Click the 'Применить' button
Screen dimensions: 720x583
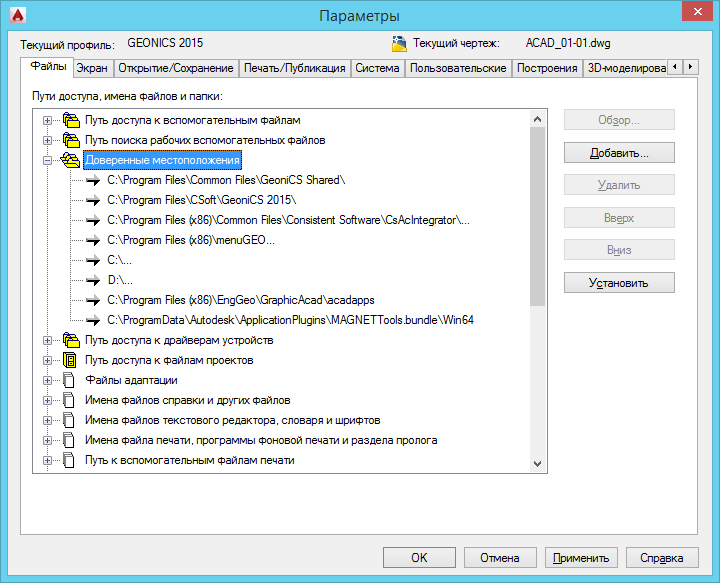581,557
